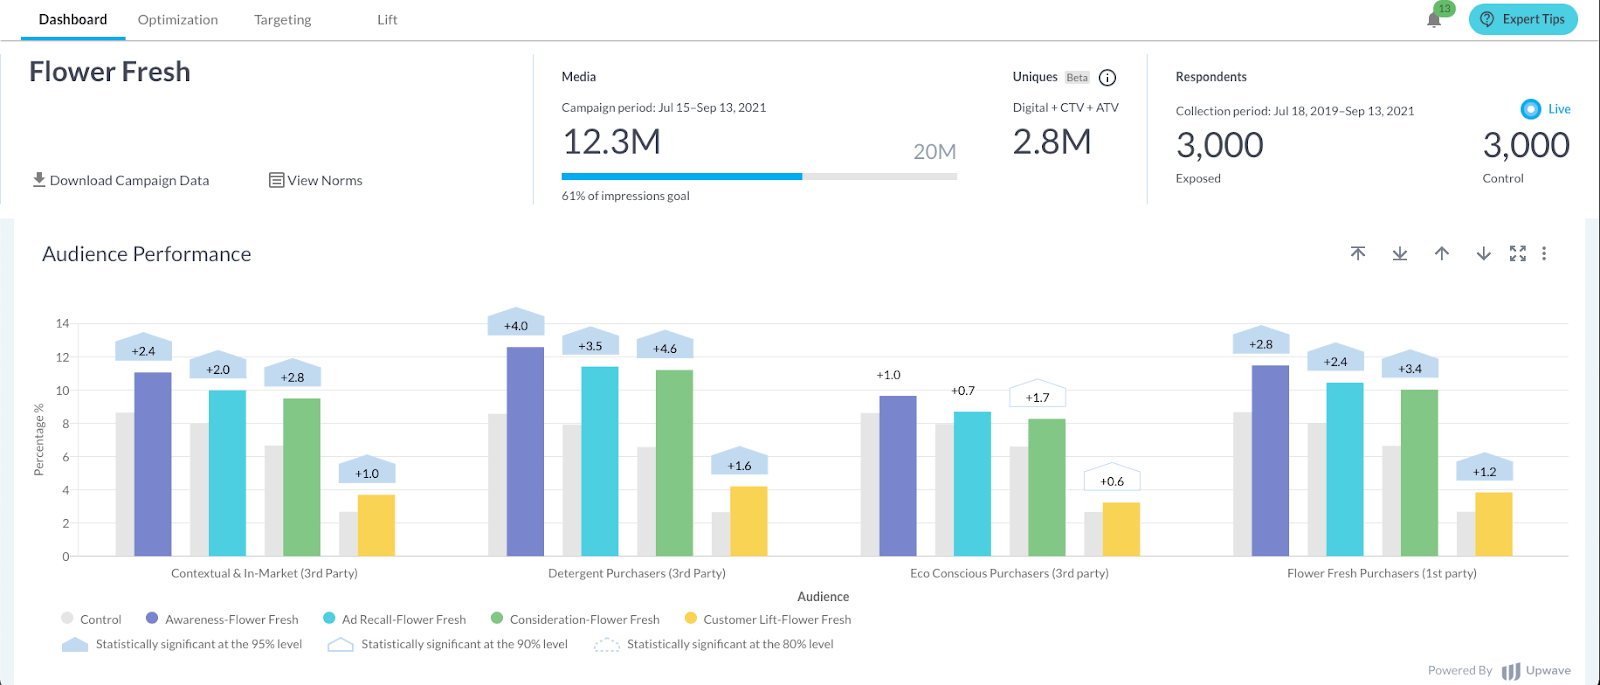Click the 2.8M uniques value

point(1052,142)
